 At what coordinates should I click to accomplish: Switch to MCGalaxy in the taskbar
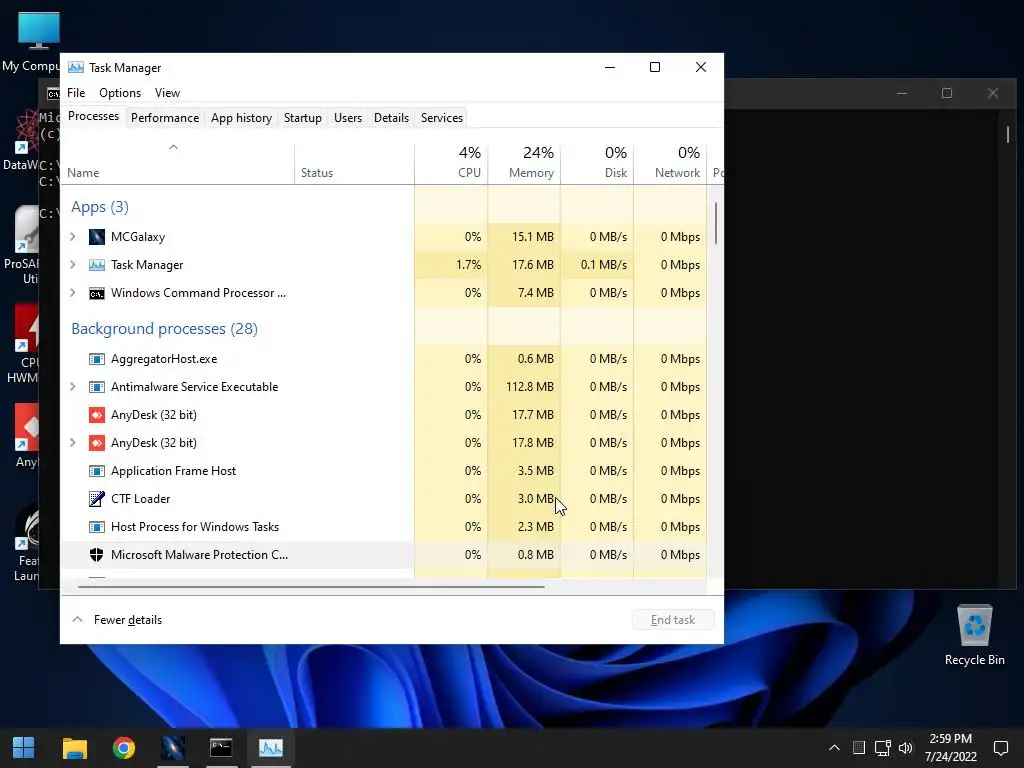click(172, 747)
